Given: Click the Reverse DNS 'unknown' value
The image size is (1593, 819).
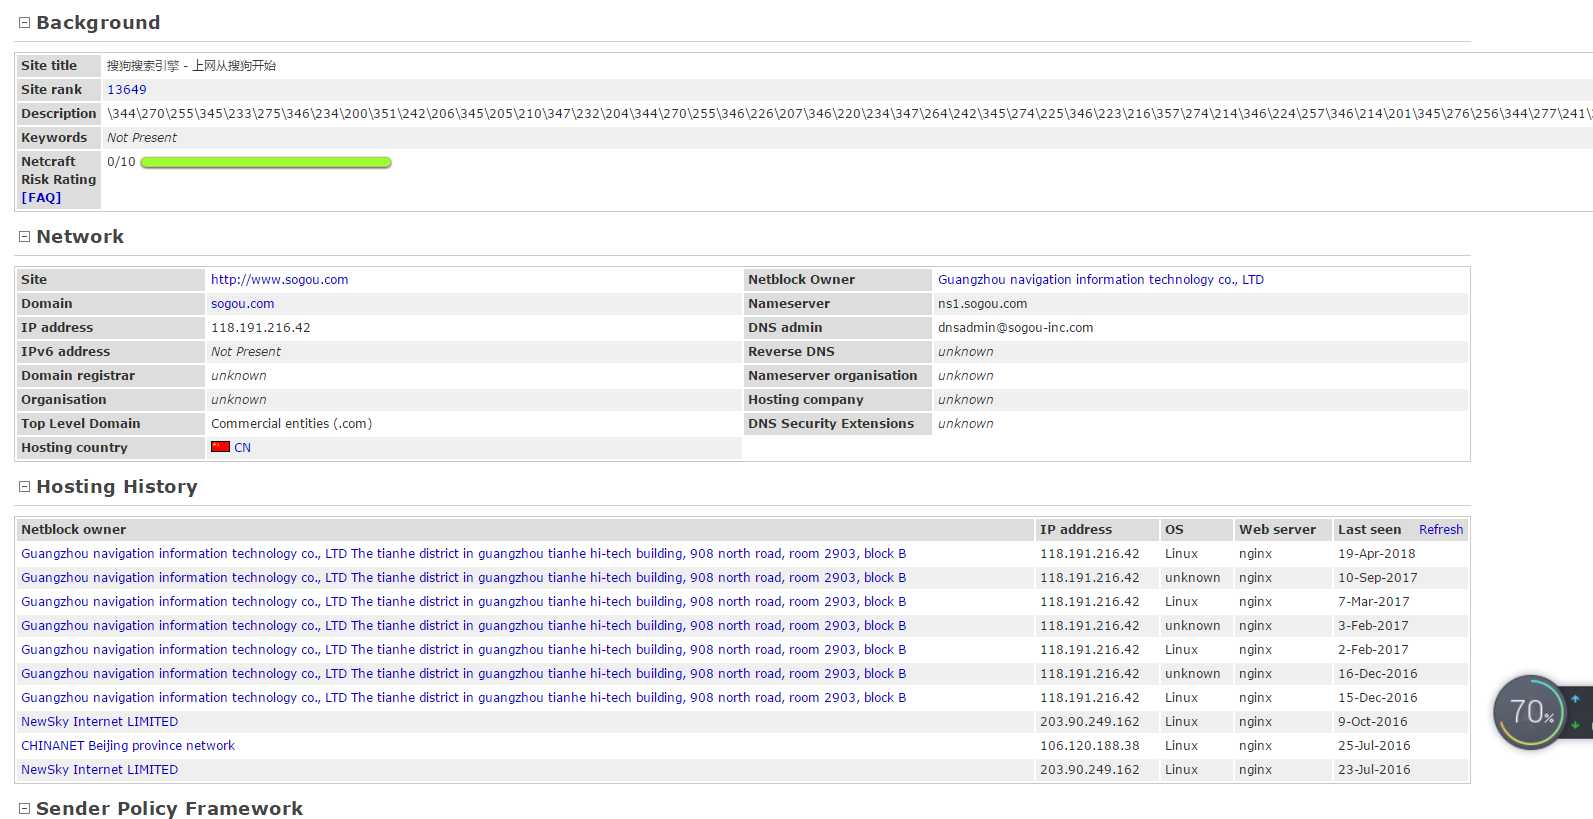Looking at the screenshot, I should tap(966, 351).
